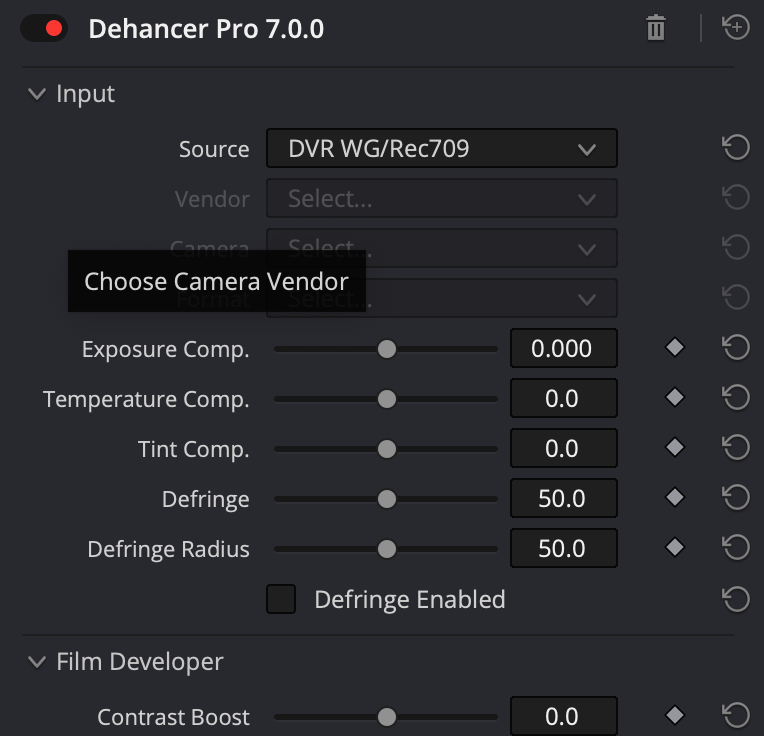Click the Defringe value field 50.0
This screenshot has width=764, height=736.
(564, 498)
